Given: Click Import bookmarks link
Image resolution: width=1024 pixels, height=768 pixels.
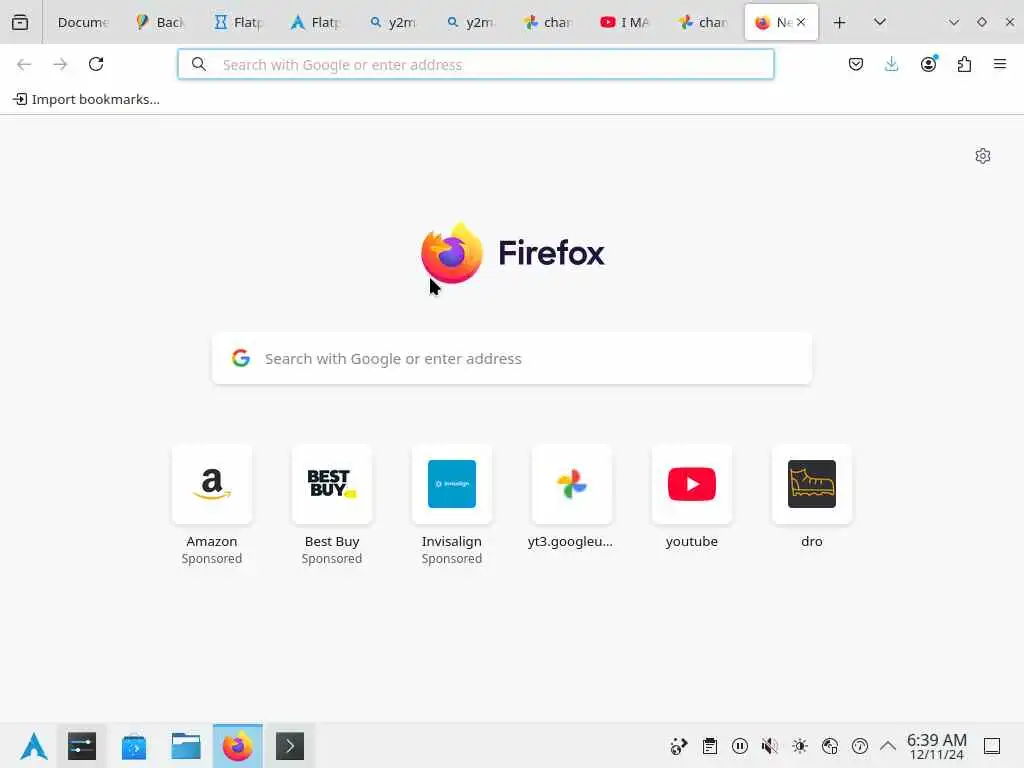Looking at the screenshot, I should tap(86, 99).
